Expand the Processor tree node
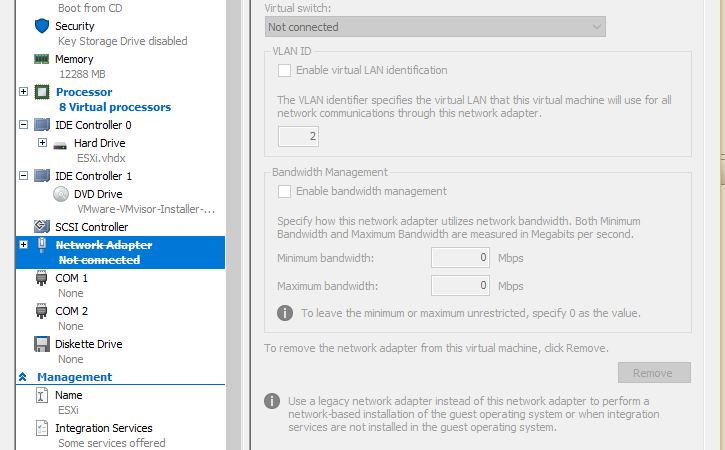 [x=23, y=92]
